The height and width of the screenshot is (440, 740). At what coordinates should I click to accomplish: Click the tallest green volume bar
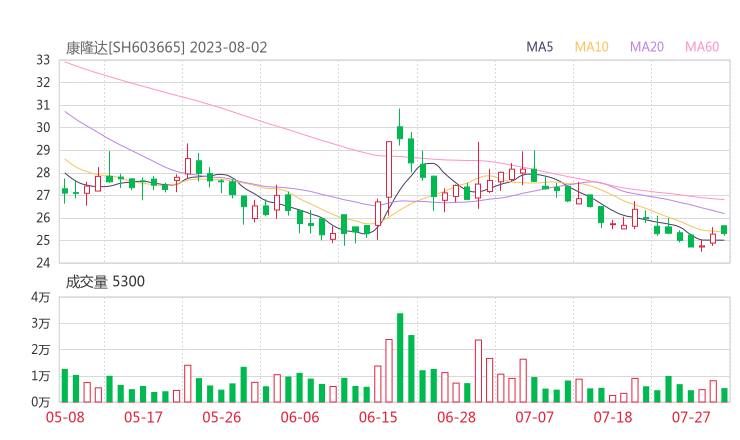(400, 358)
